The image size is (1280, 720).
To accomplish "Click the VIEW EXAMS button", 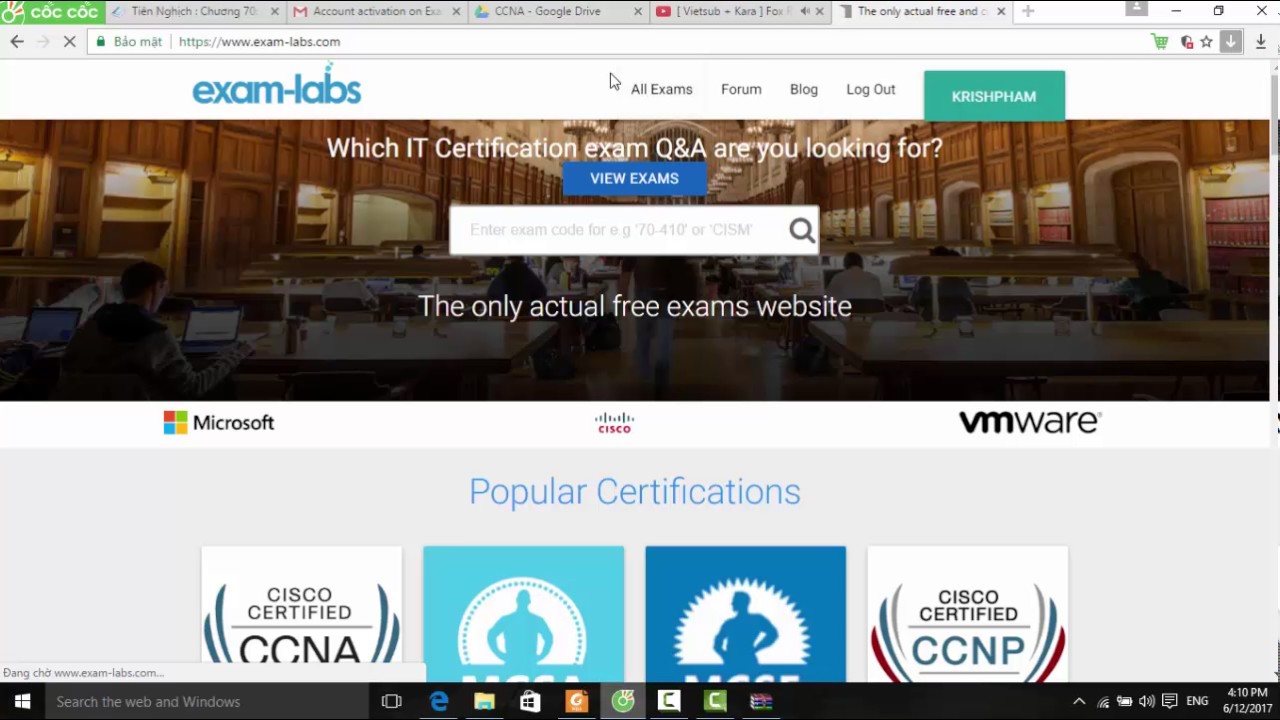I will [x=634, y=178].
